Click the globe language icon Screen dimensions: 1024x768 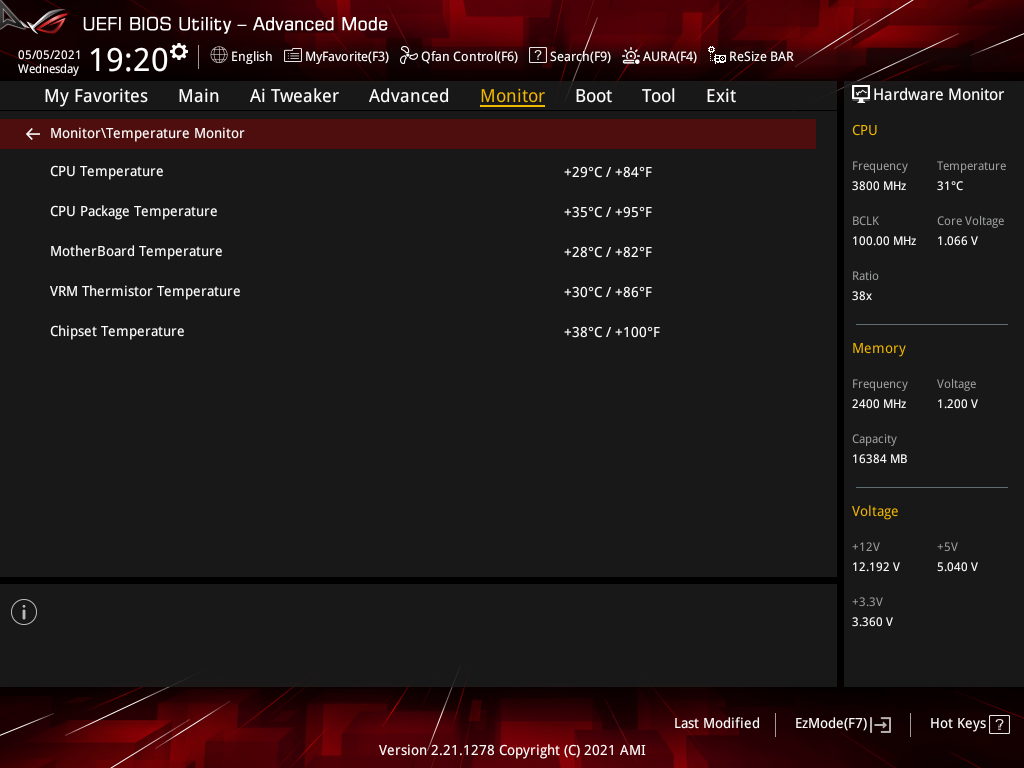[x=219, y=56]
